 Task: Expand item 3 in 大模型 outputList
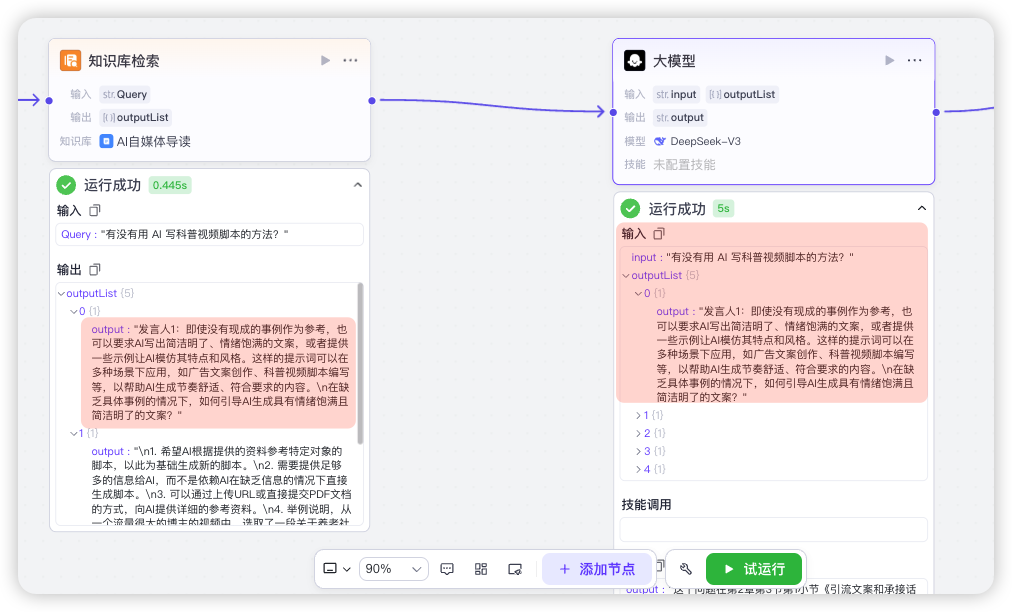[638, 451]
